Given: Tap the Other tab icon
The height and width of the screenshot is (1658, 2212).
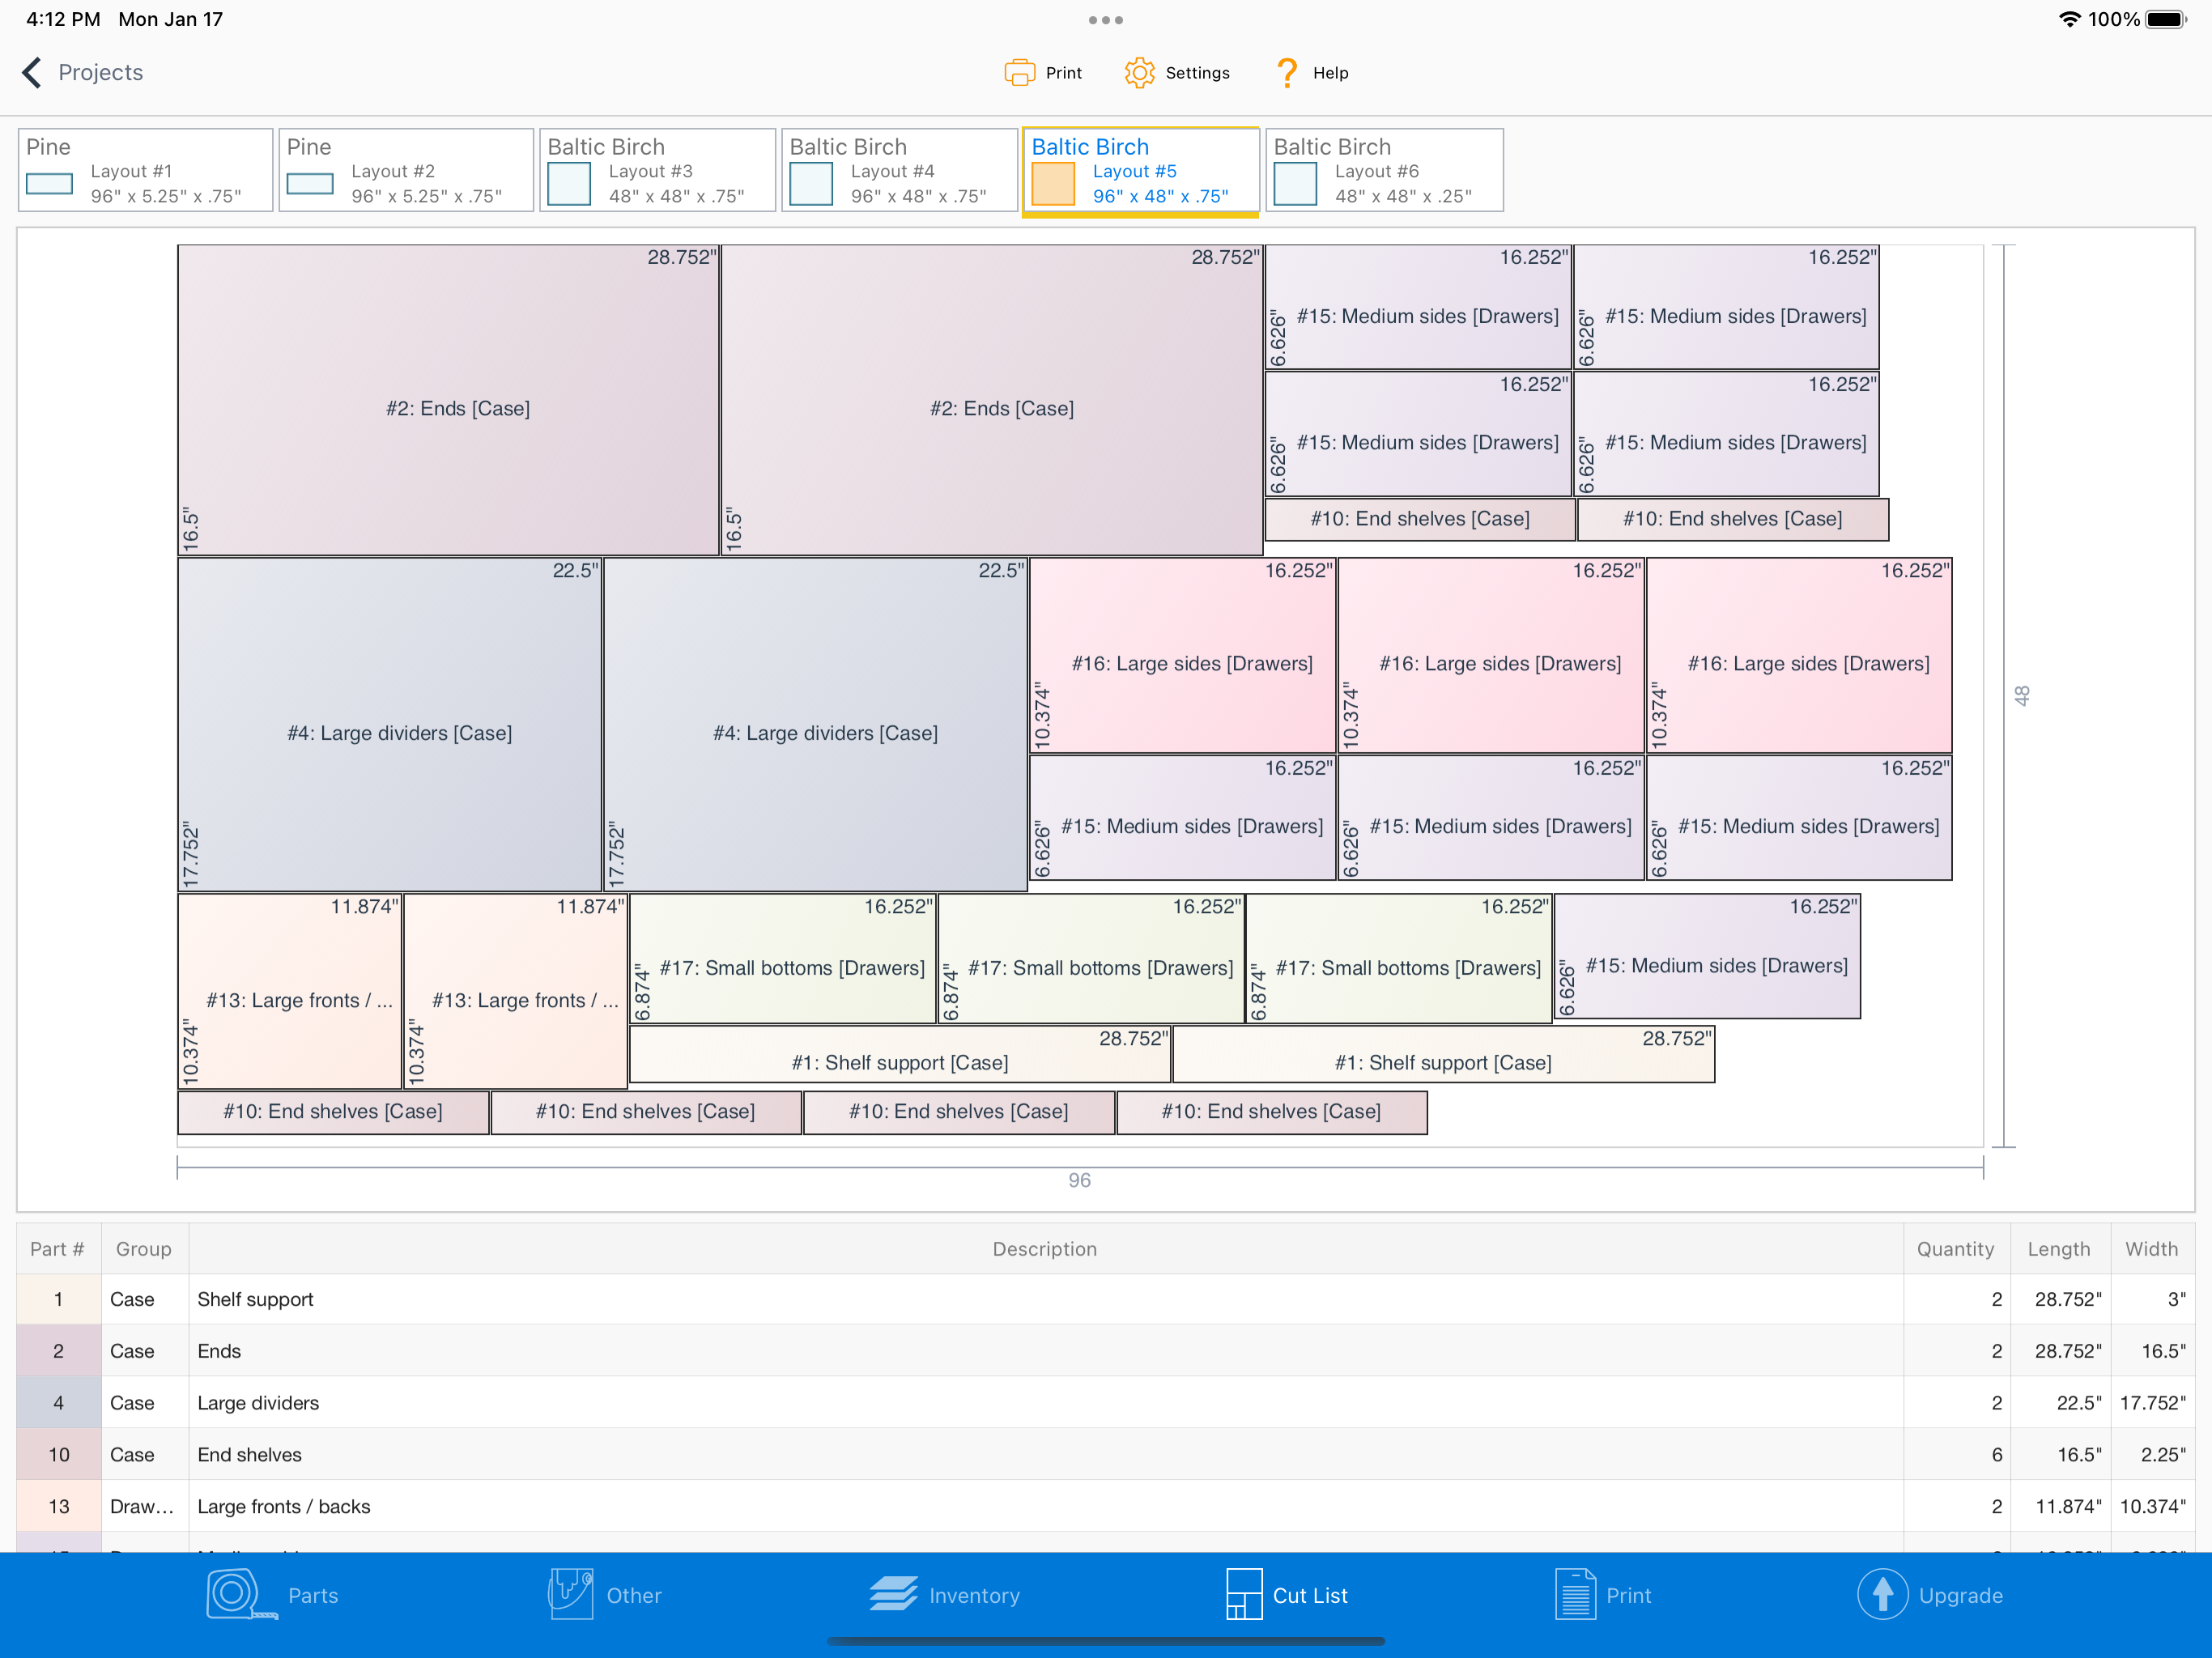Looking at the screenshot, I should (x=571, y=1594).
